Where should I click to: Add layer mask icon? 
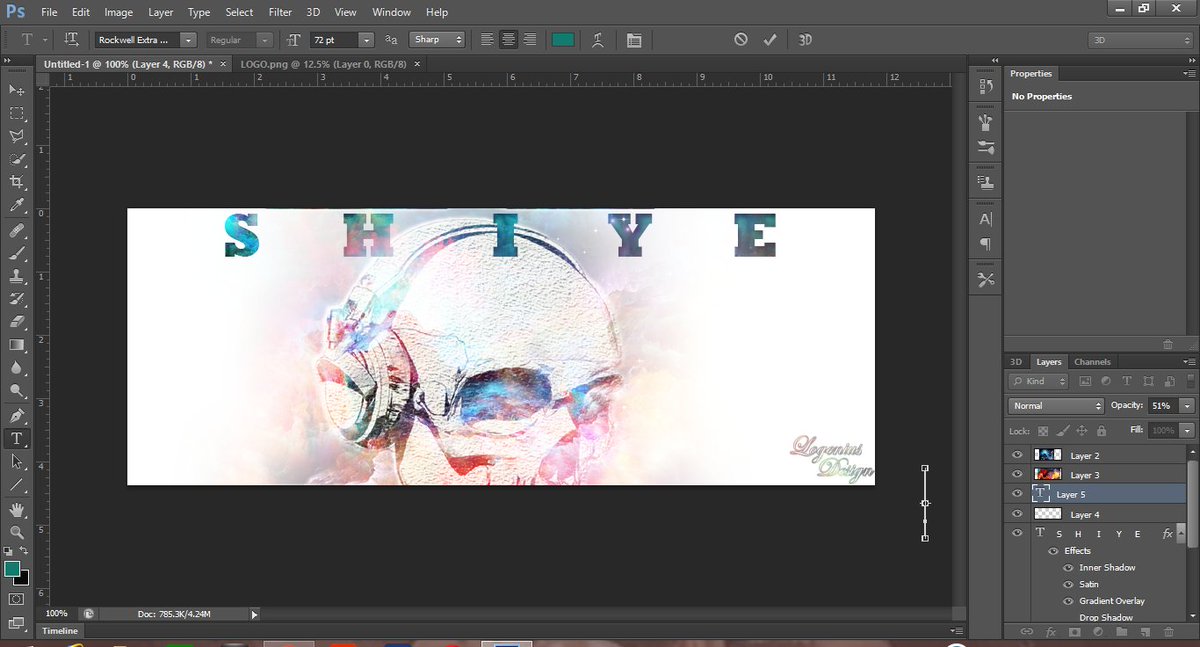[1075, 632]
